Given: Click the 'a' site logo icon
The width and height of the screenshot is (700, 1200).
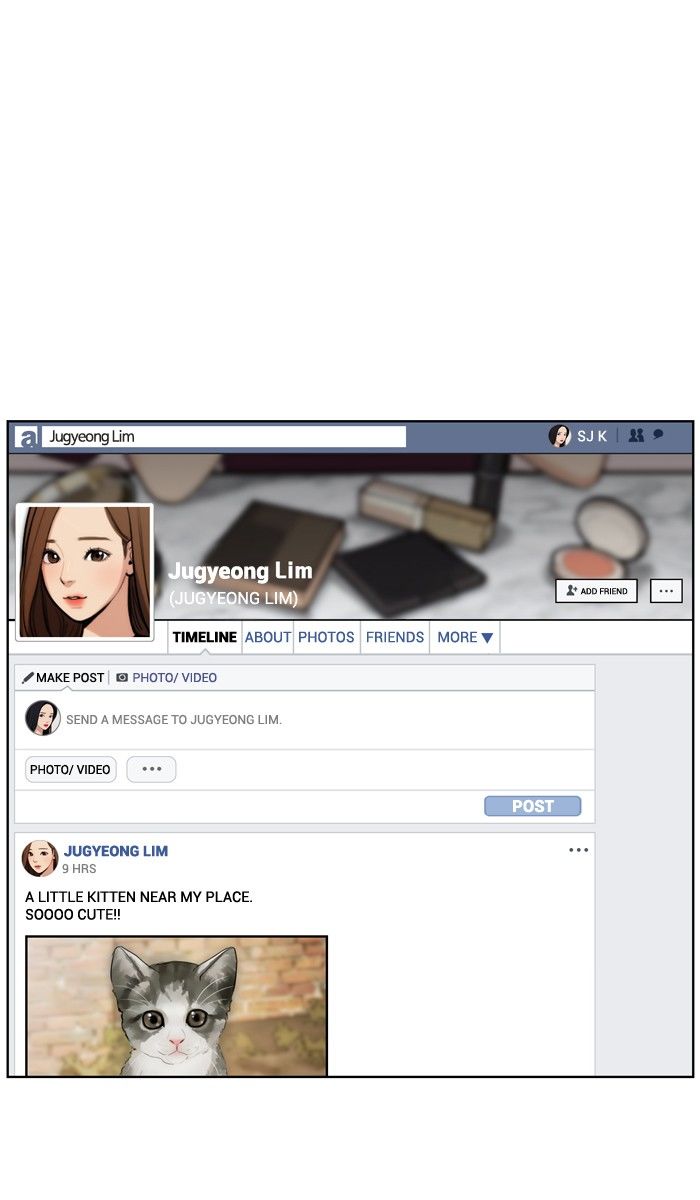Looking at the screenshot, I should pos(27,437).
